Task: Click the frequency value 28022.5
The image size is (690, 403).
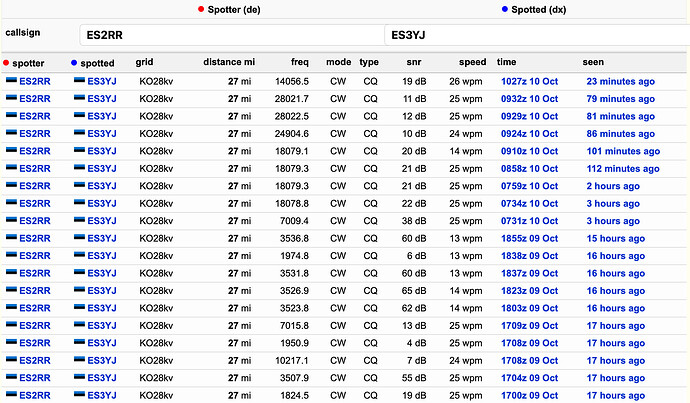Action: click(x=292, y=116)
